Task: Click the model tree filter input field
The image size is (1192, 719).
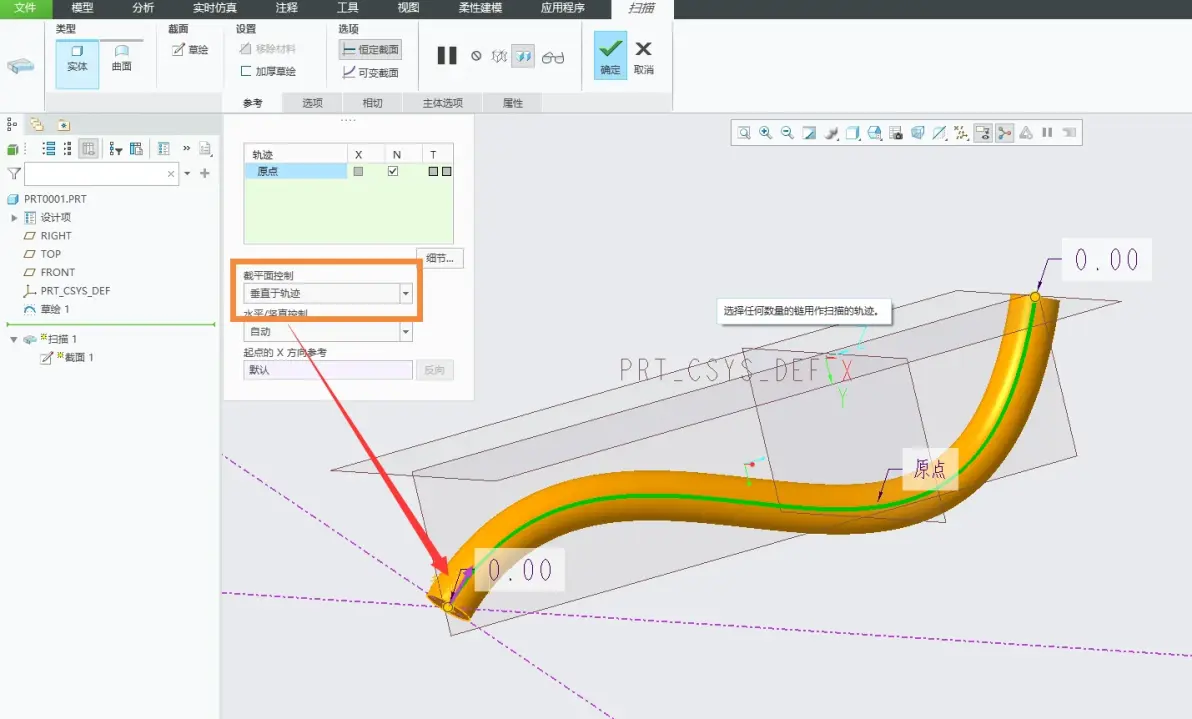Action: pos(101,173)
